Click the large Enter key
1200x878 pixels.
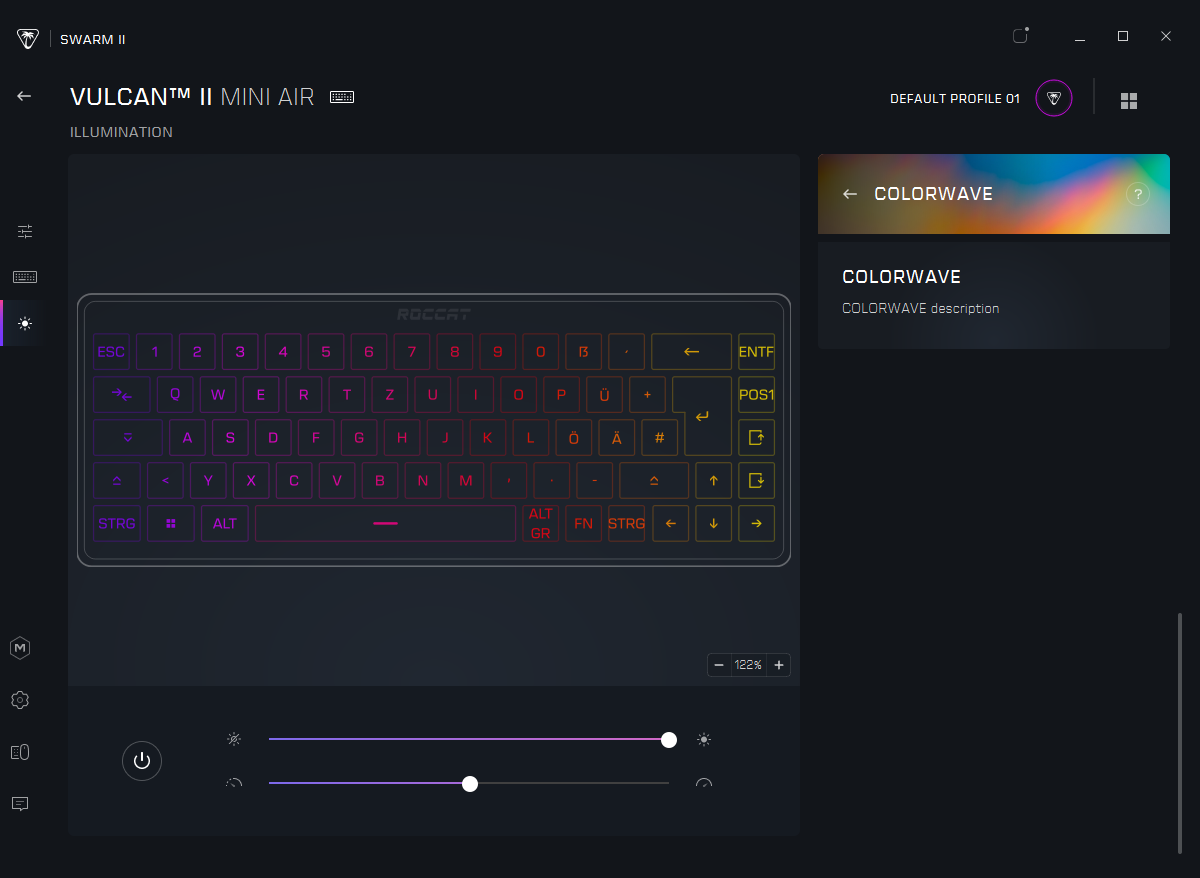(703, 416)
